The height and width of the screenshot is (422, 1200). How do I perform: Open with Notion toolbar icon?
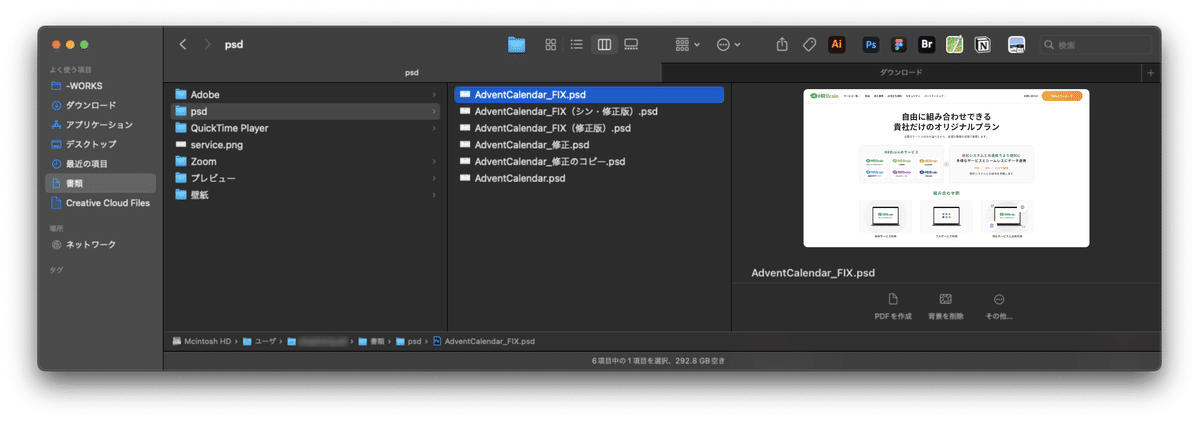point(983,44)
